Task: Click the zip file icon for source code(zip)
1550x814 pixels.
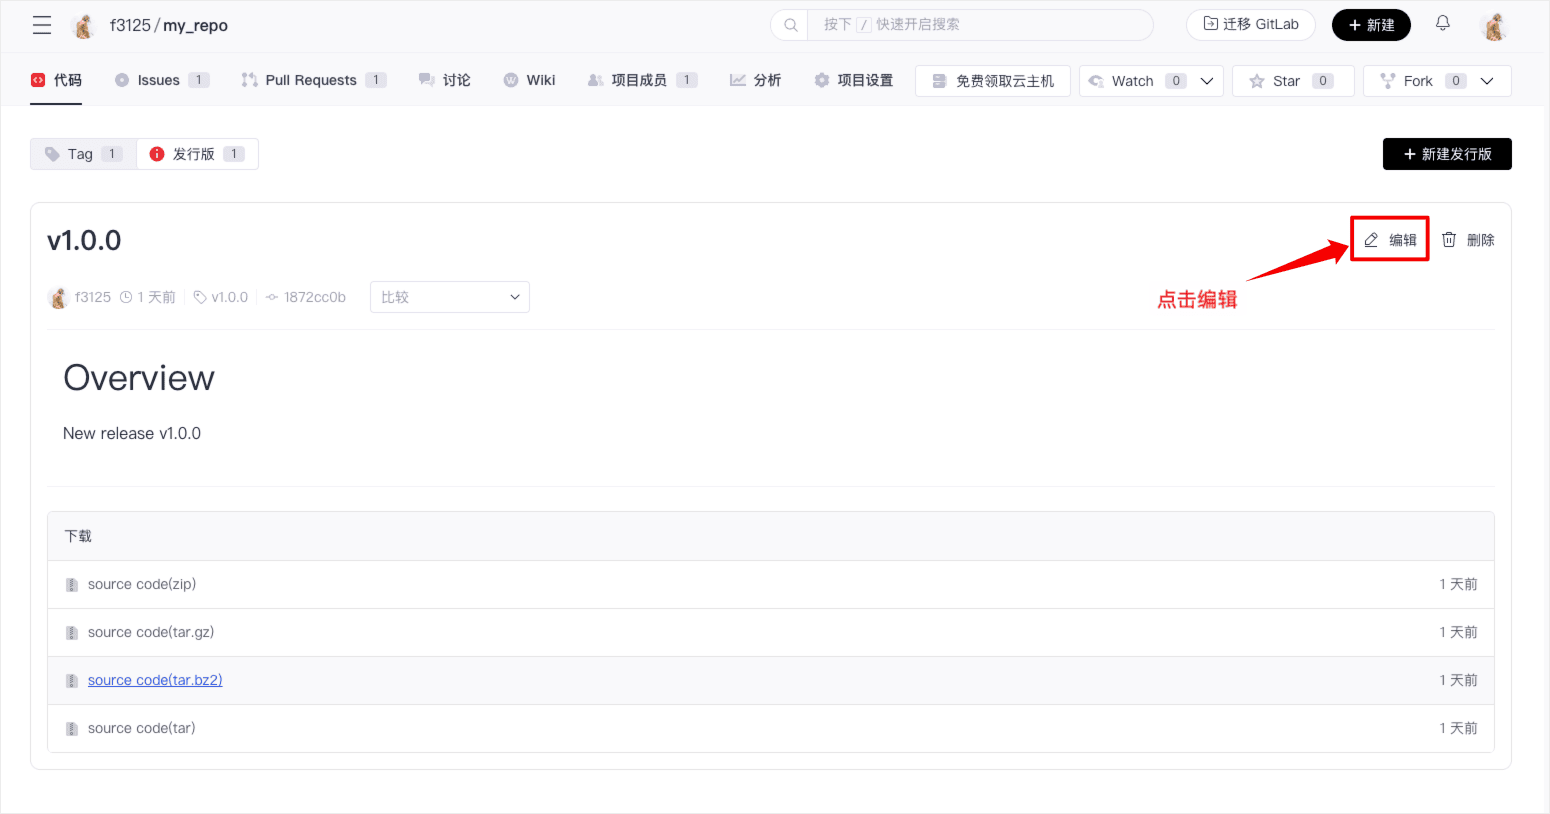Action: click(72, 585)
